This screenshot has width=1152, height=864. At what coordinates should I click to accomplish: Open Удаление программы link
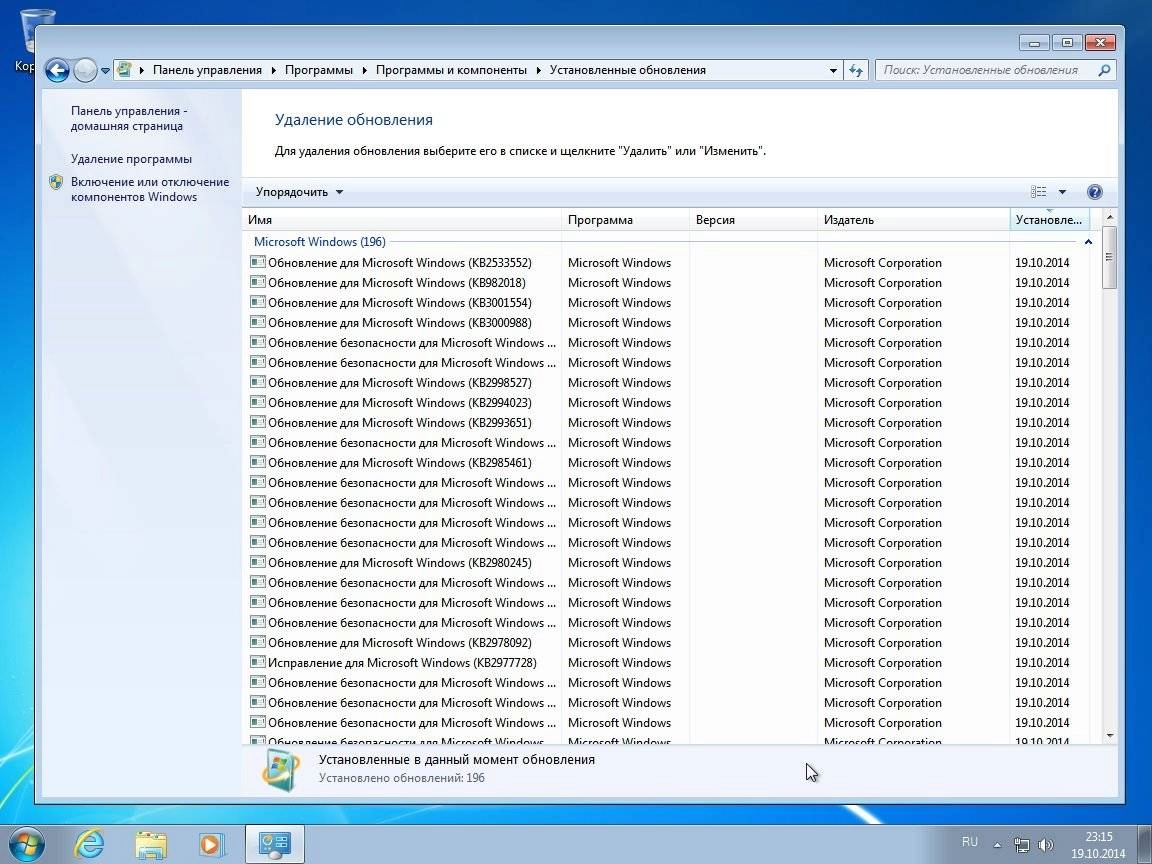click(x=131, y=159)
